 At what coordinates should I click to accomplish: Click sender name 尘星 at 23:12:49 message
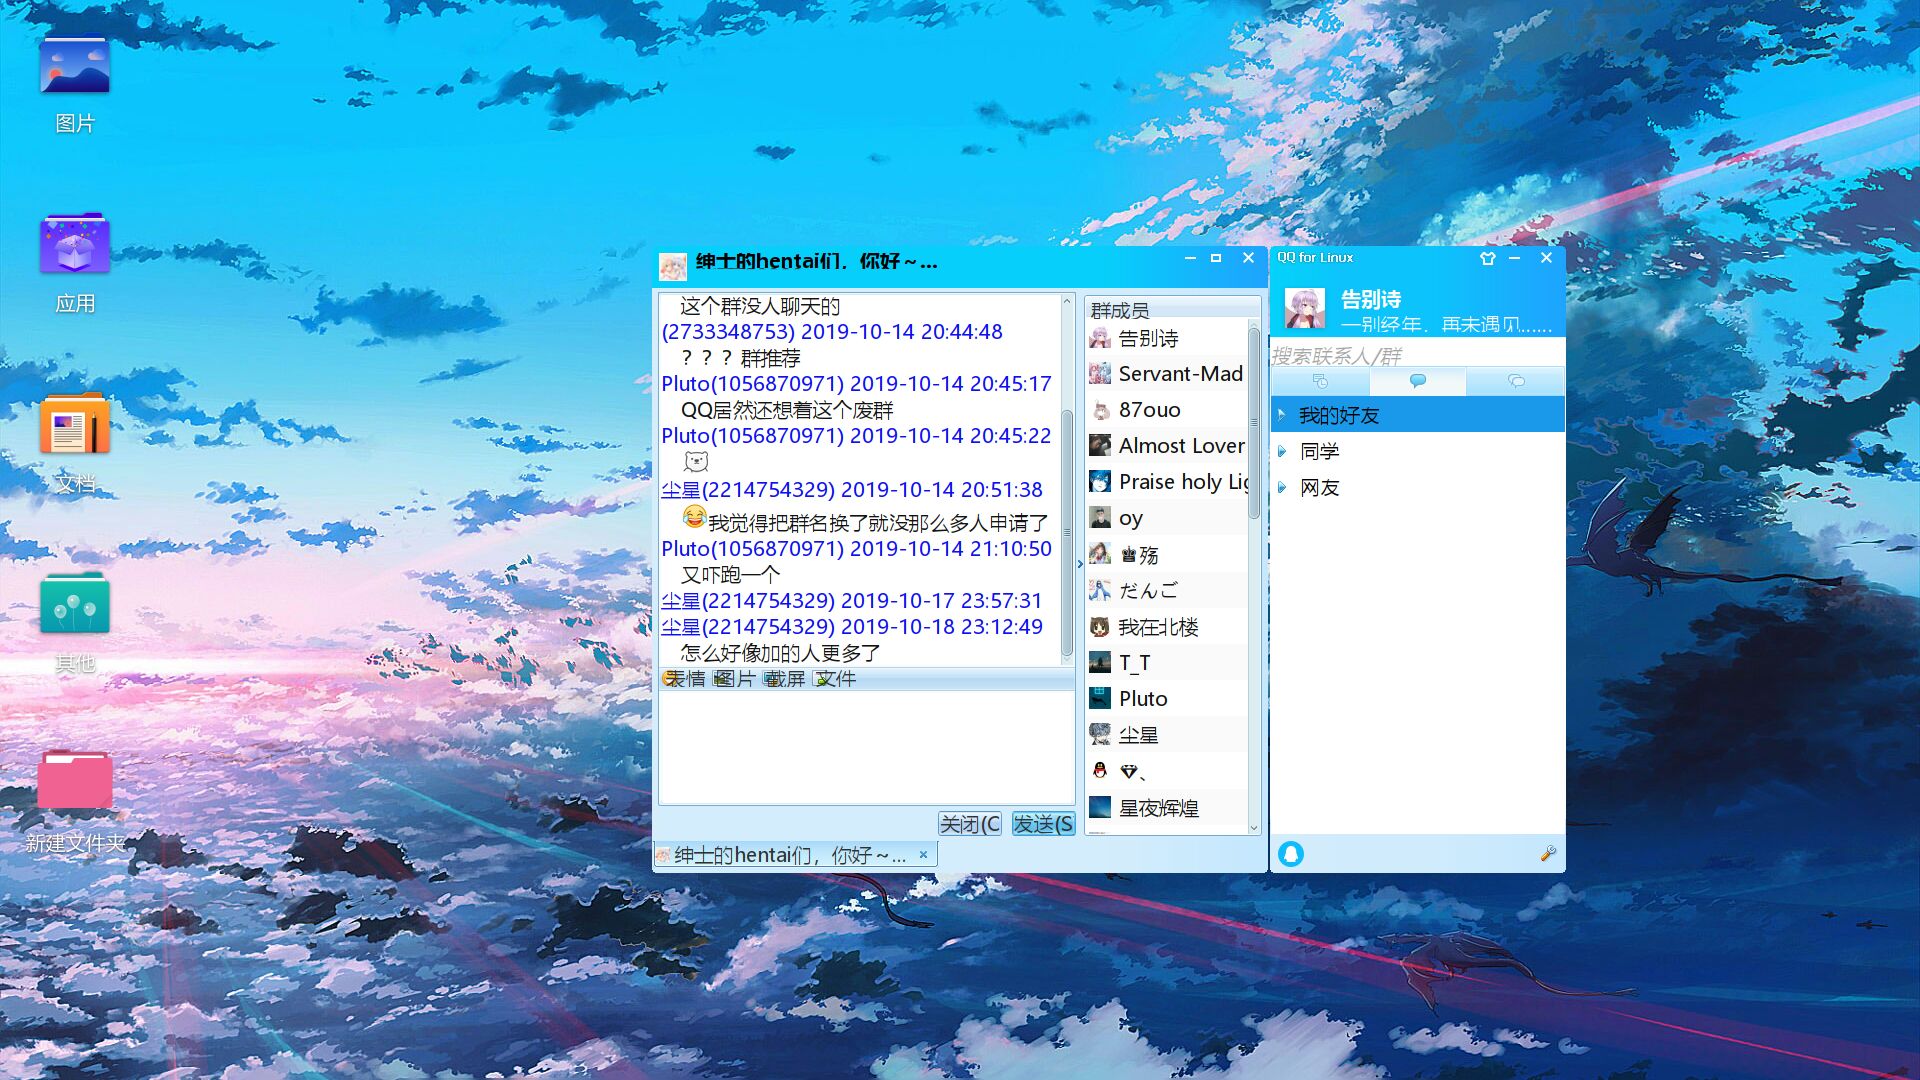pyautogui.click(x=681, y=627)
